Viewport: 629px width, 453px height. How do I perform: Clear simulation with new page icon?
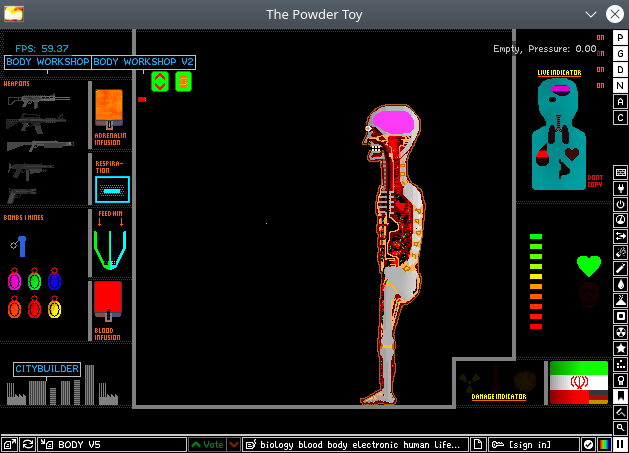click(478, 445)
